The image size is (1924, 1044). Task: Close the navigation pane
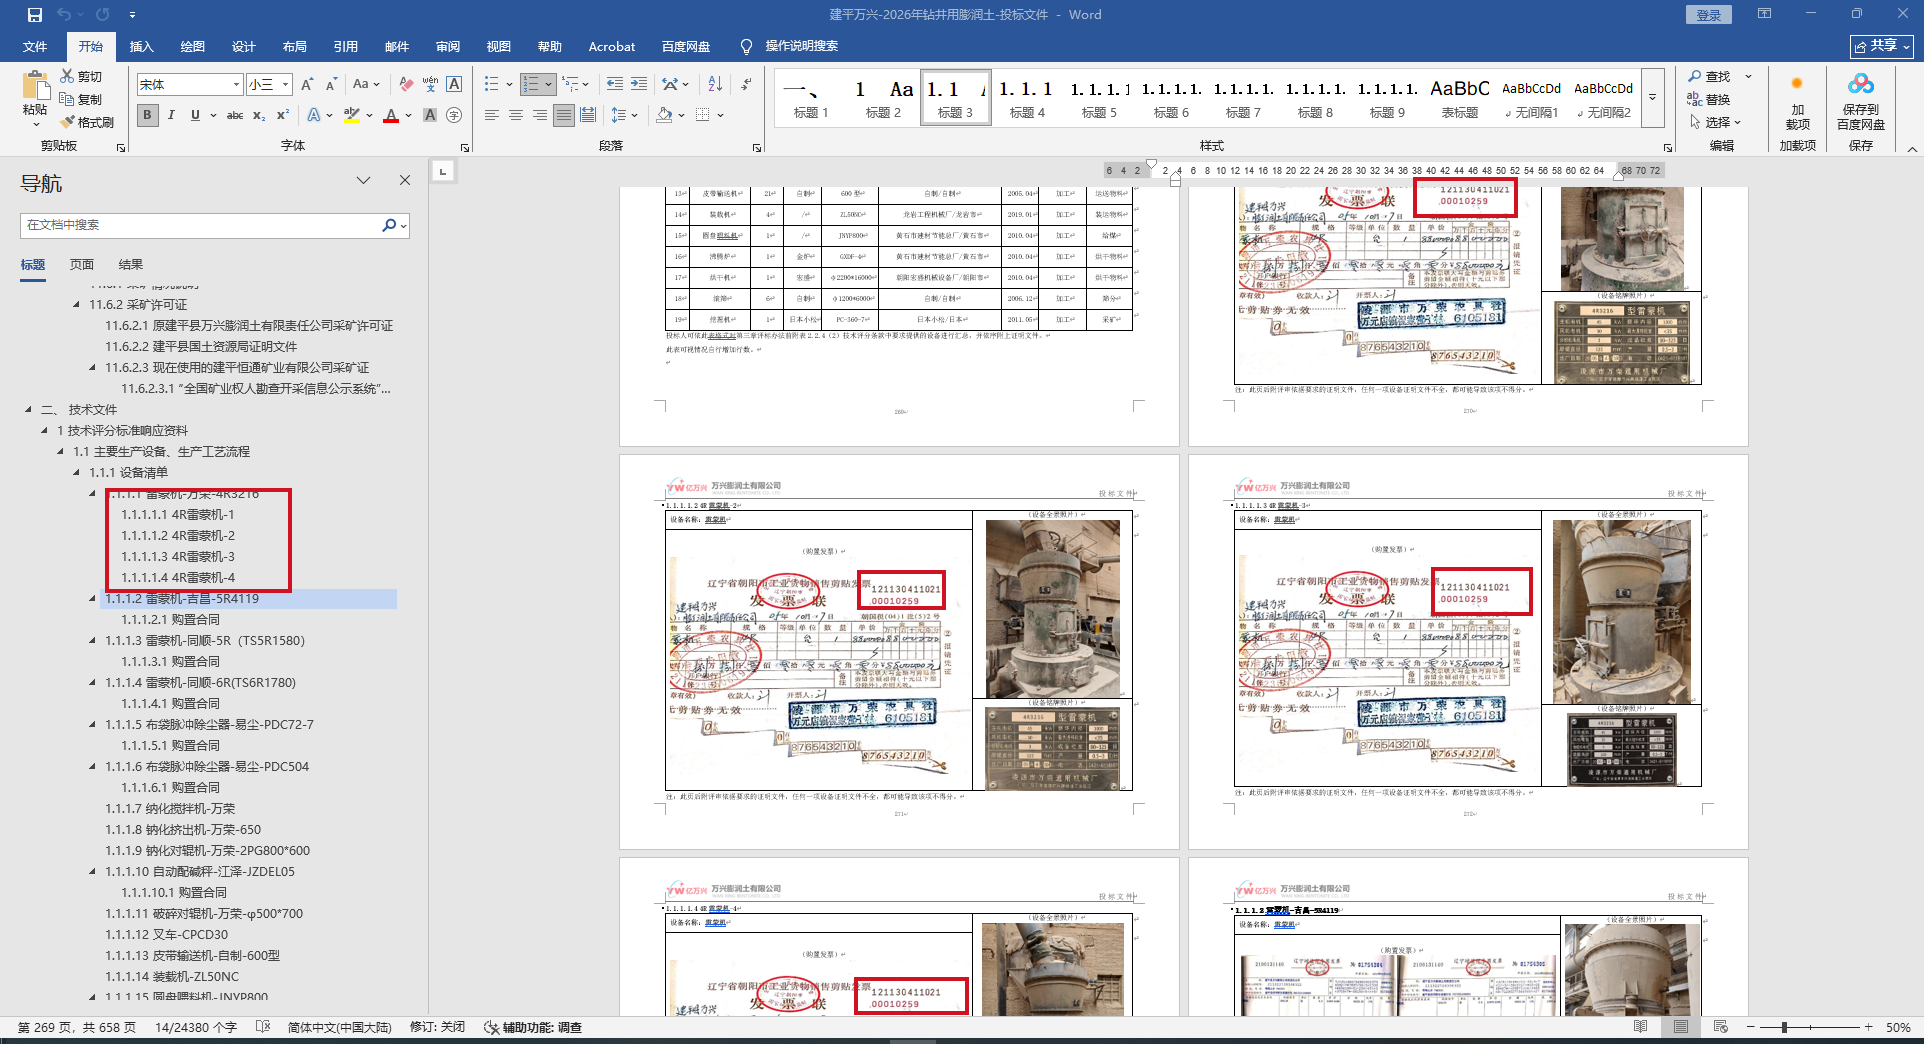[405, 180]
